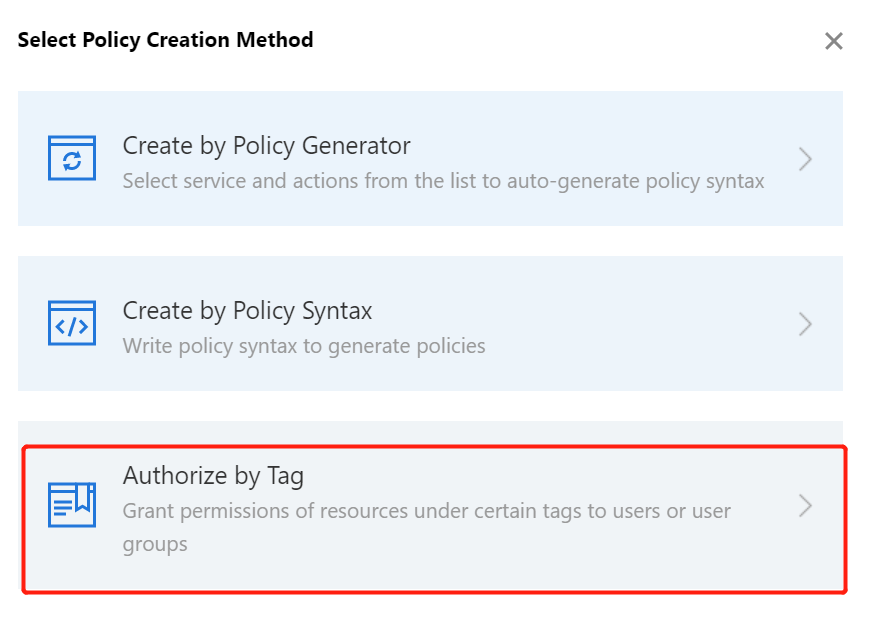Click 'Write policy syntax to generate policies' text

pos(304,346)
